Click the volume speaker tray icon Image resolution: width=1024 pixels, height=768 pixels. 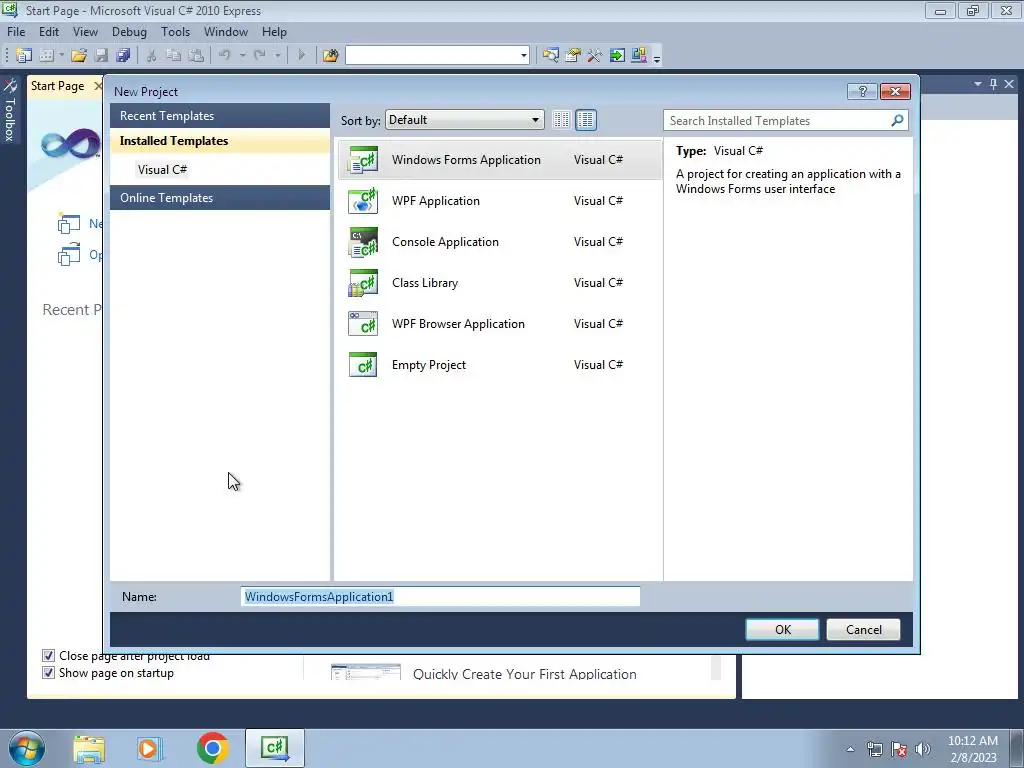(x=923, y=749)
